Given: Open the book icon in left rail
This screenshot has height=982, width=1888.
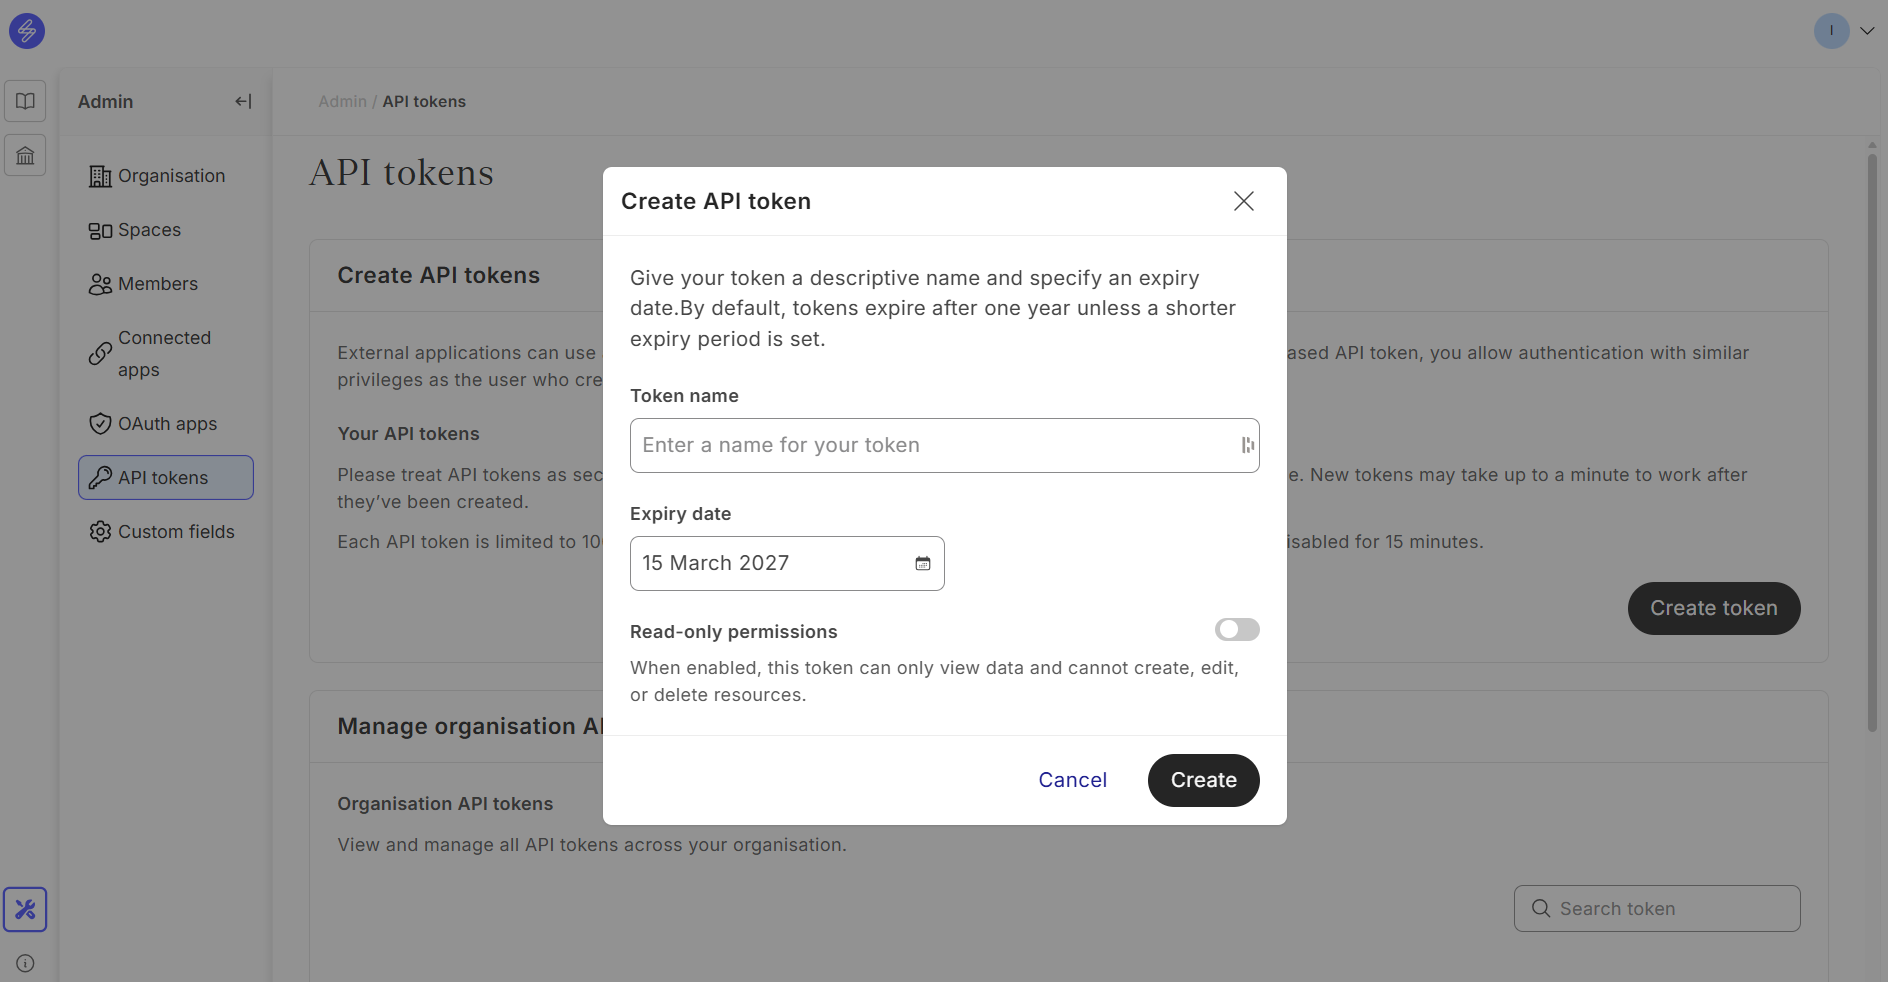Looking at the screenshot, I should coord(25,101).
